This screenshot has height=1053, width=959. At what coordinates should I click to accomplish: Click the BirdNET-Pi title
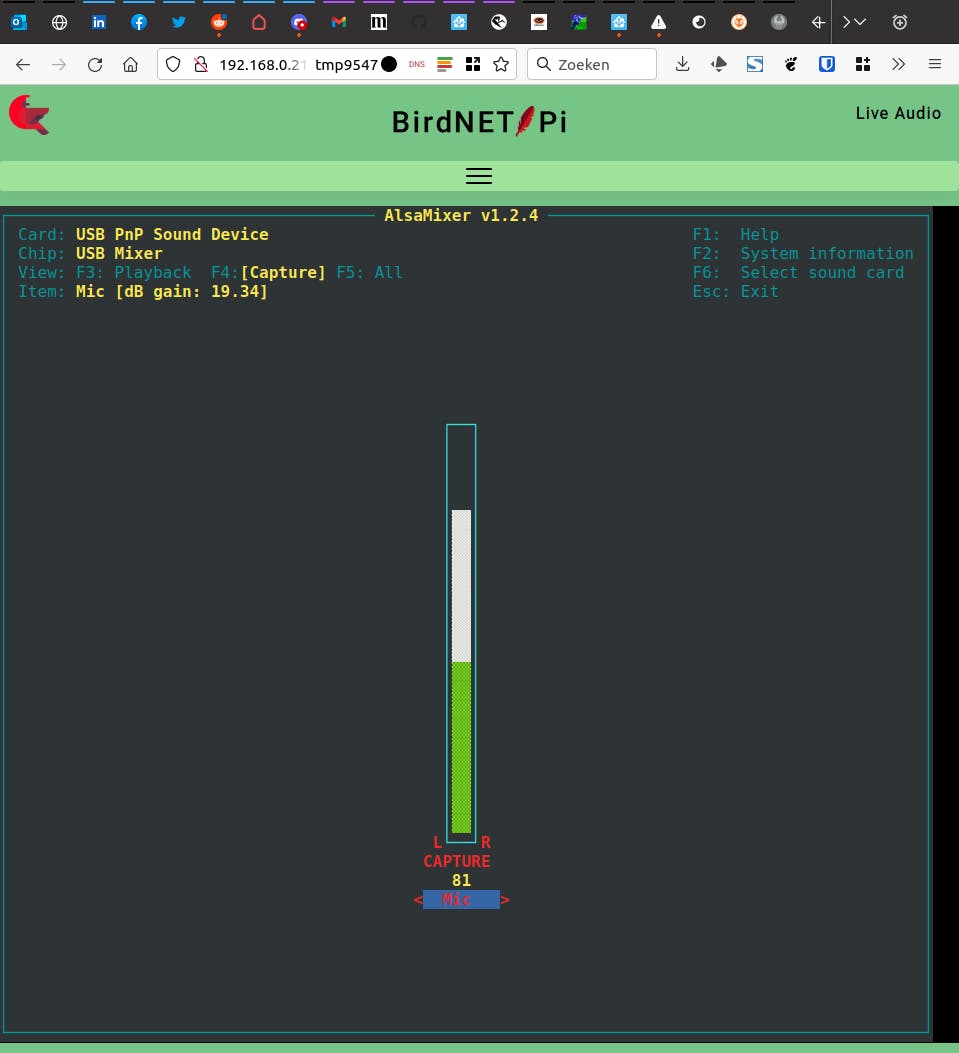[x=480, y=122]
